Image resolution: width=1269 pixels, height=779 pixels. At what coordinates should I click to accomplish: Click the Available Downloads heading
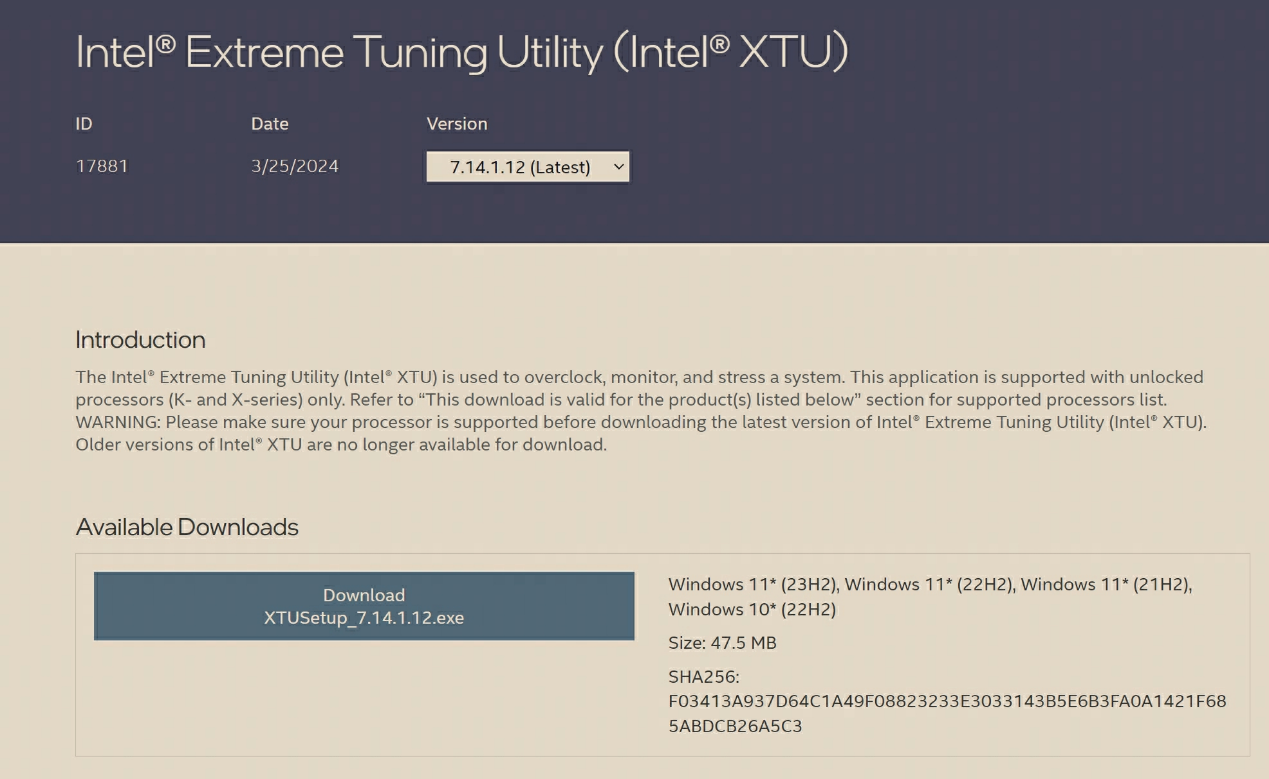tap(187, 527)
